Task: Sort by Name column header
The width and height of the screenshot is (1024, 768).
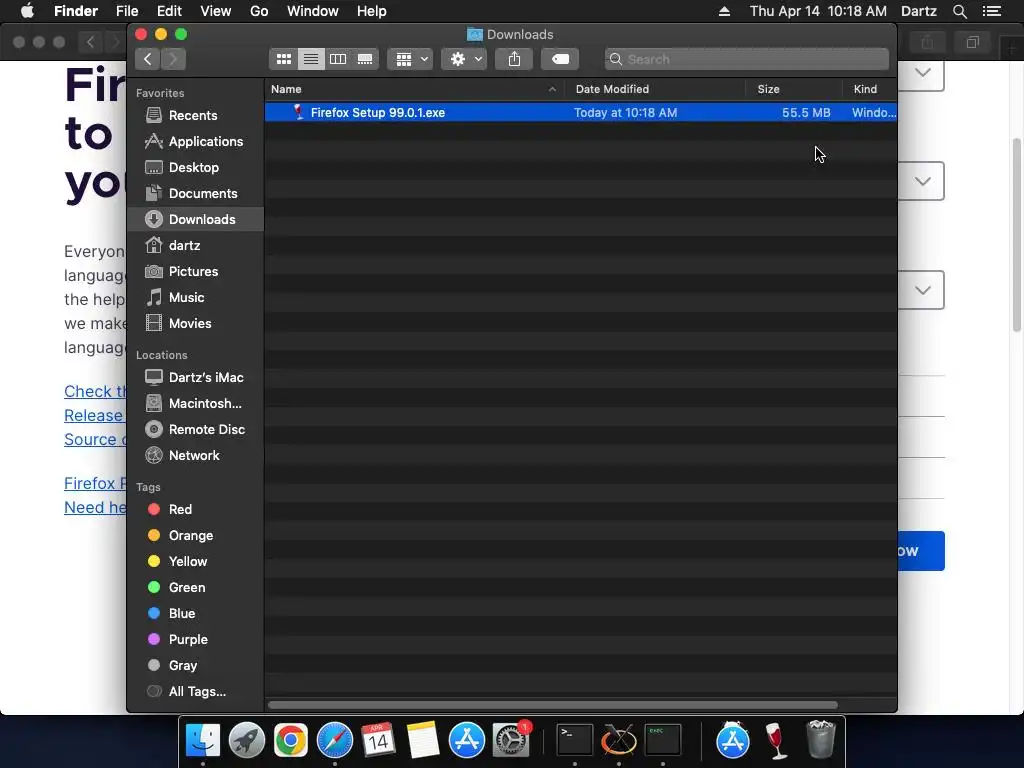Action: click(415, 89)
